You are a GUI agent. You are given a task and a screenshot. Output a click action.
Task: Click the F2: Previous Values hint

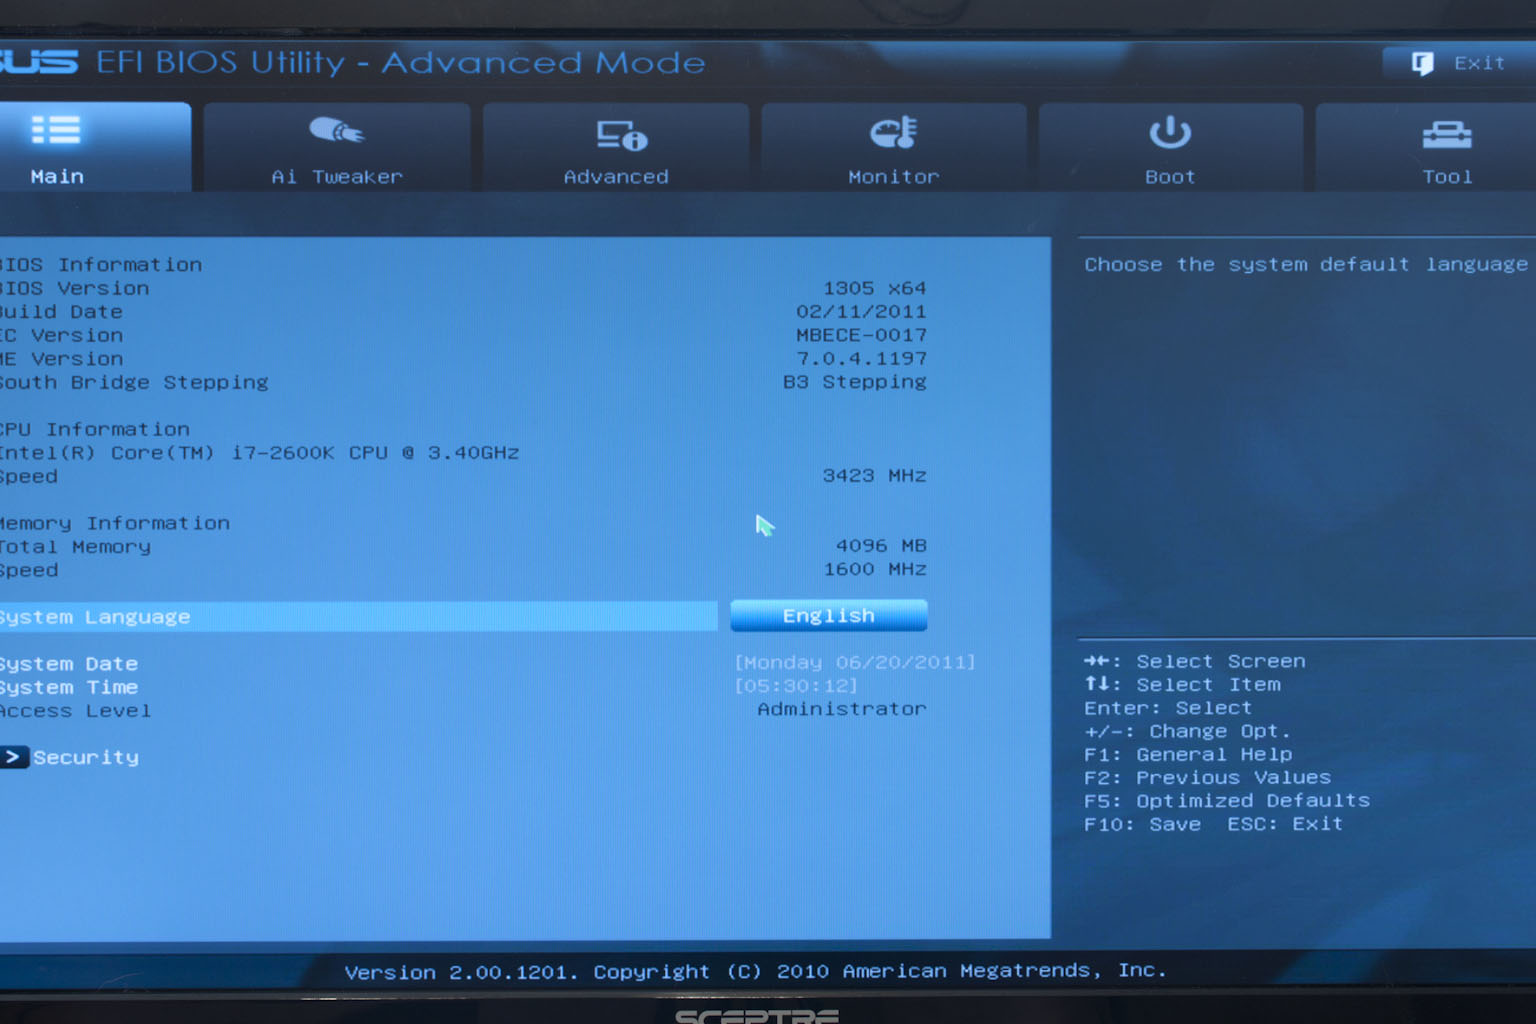1208,778
